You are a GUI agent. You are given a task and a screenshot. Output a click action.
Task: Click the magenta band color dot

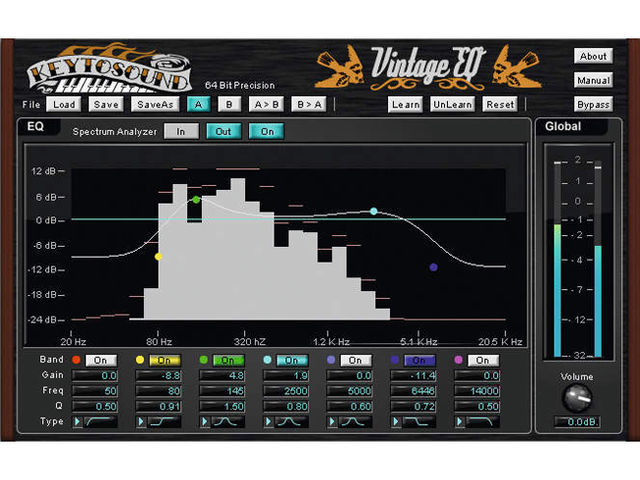[x=458, y=360]
